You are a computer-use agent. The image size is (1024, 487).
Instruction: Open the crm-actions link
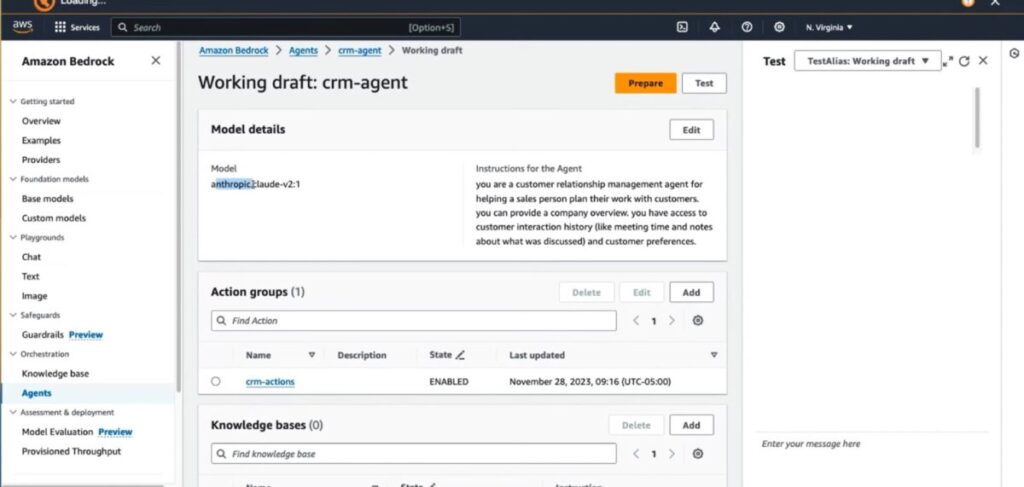pos(270,382)
